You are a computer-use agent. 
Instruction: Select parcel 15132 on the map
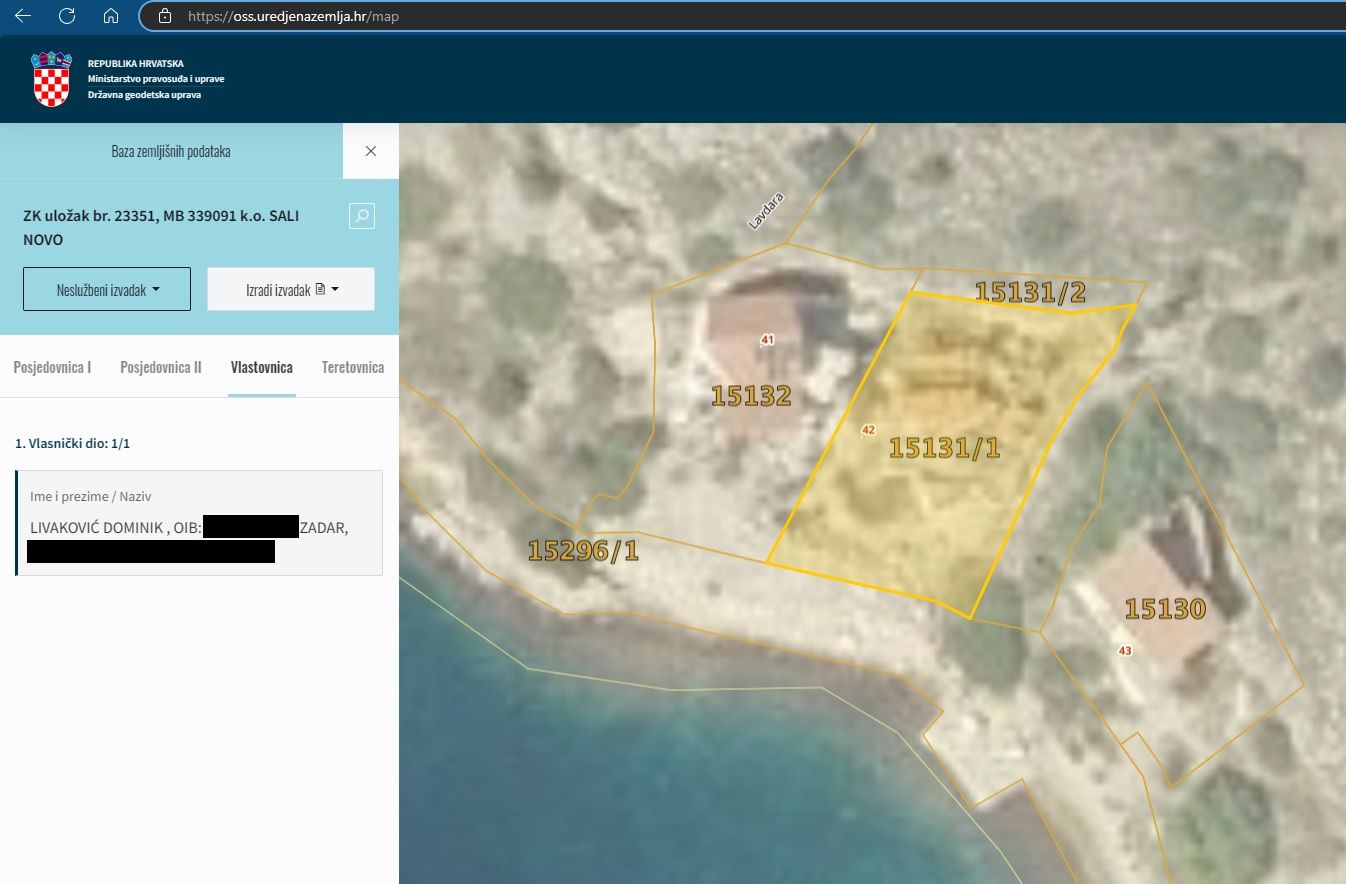[x=751, y=395]
